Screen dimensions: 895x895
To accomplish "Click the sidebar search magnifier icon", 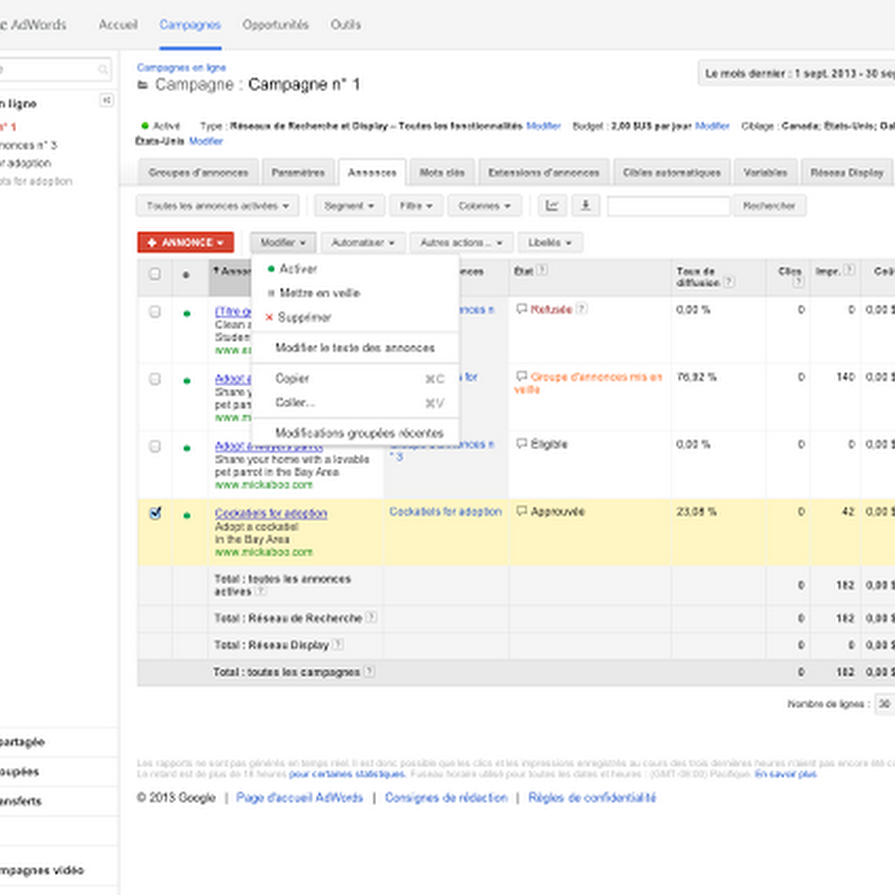I will tap(103, 70).
